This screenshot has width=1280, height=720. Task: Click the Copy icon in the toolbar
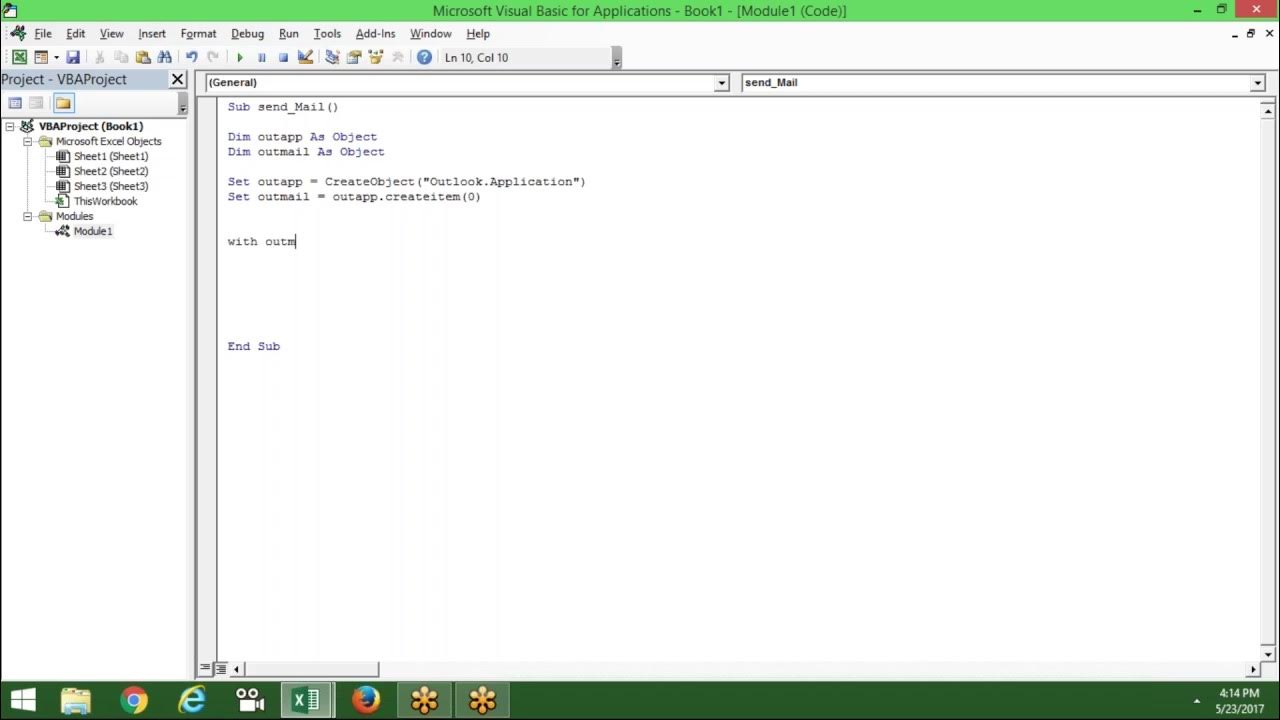click(x=121, y=58)
